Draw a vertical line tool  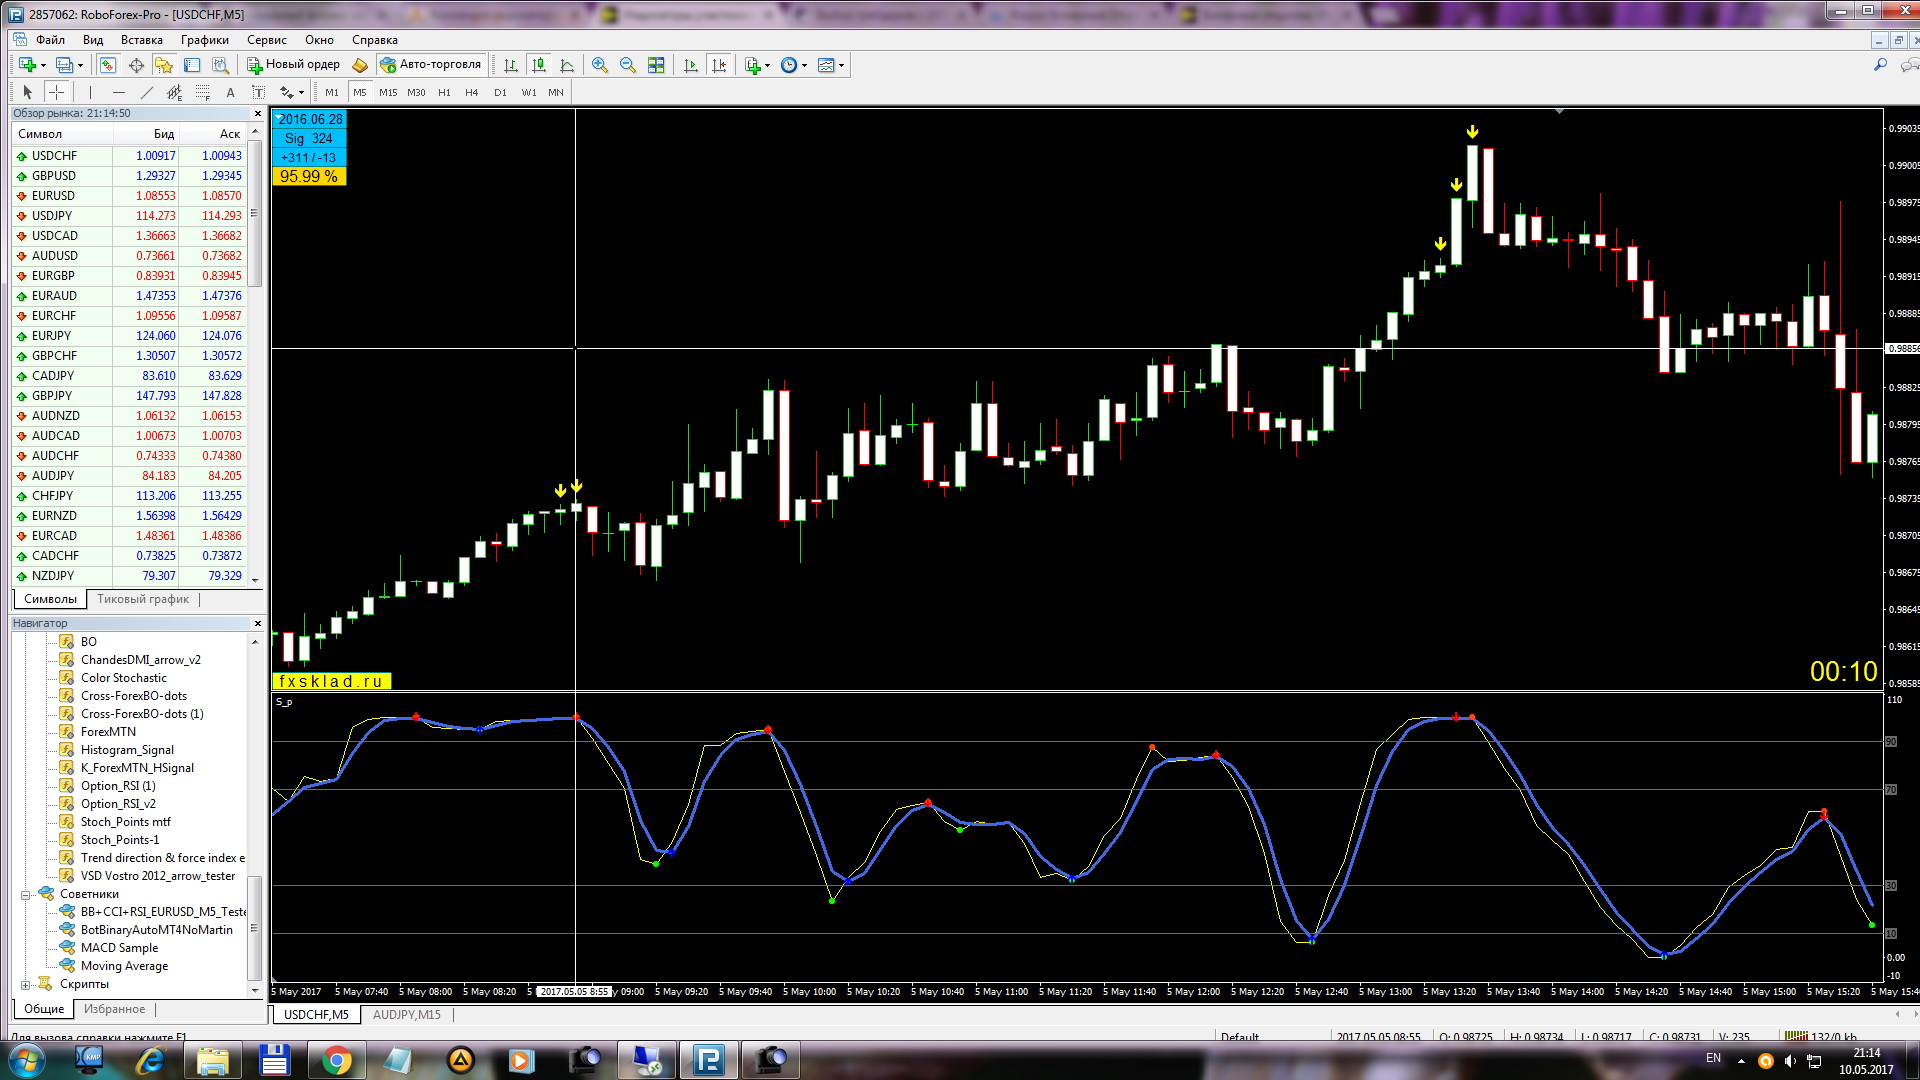point(90,92)
